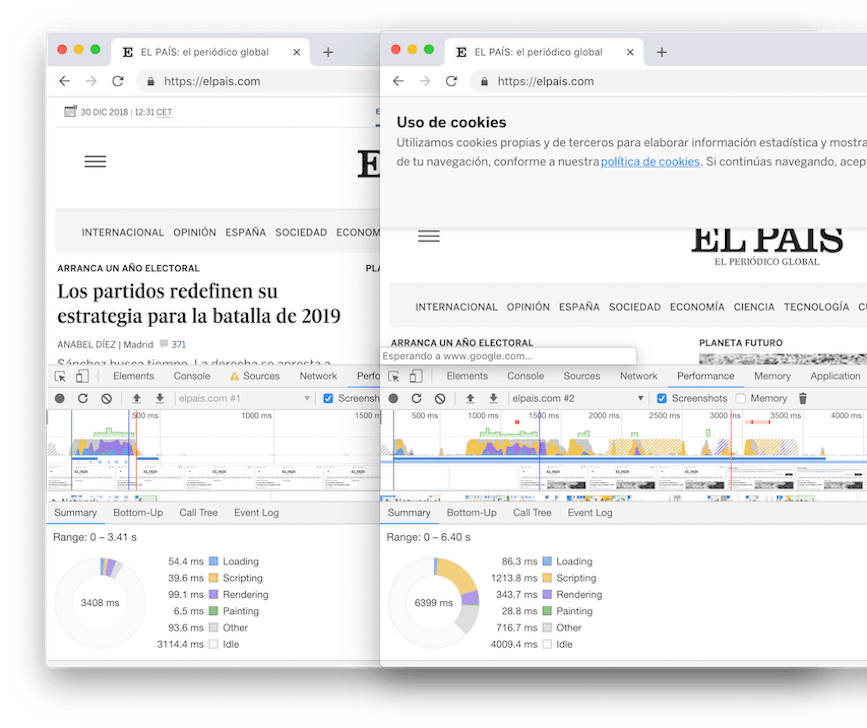Screen dimensions: 867x728
Task: Start recording in left Performance panel
Action: click(x=60, y=399)
